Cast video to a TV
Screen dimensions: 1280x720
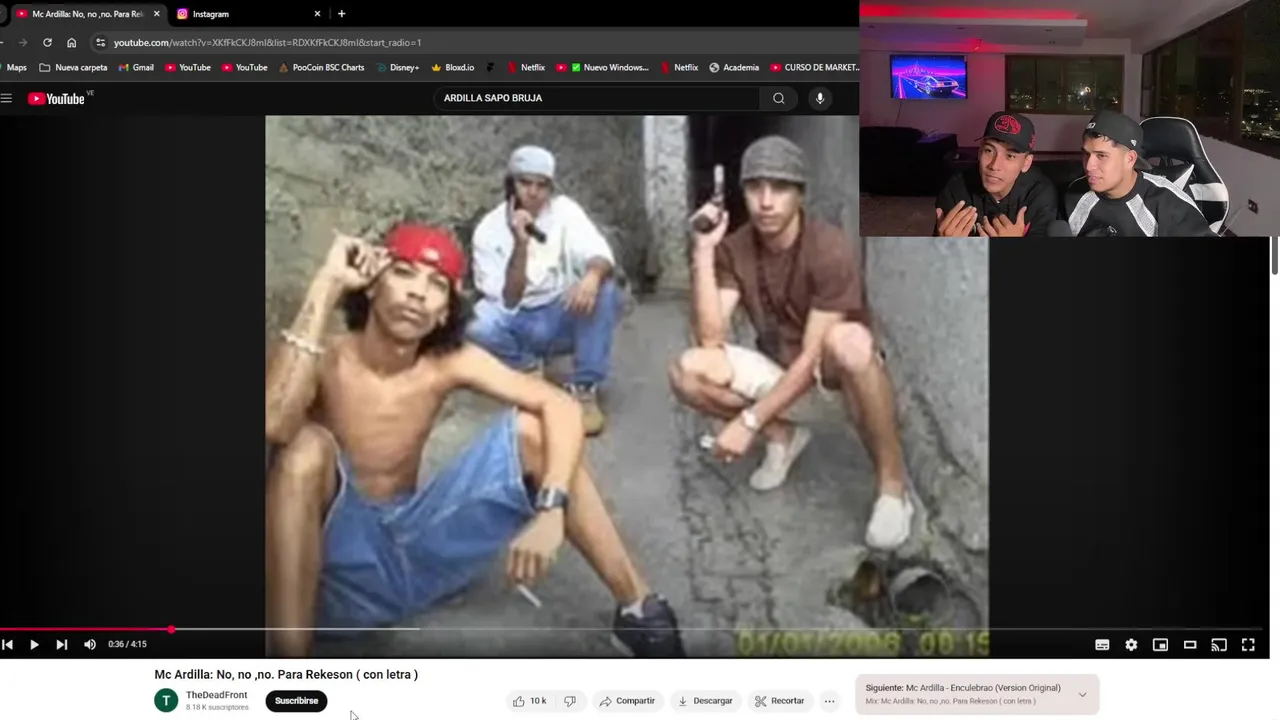pyautogui.click(x=1219, y=645)
